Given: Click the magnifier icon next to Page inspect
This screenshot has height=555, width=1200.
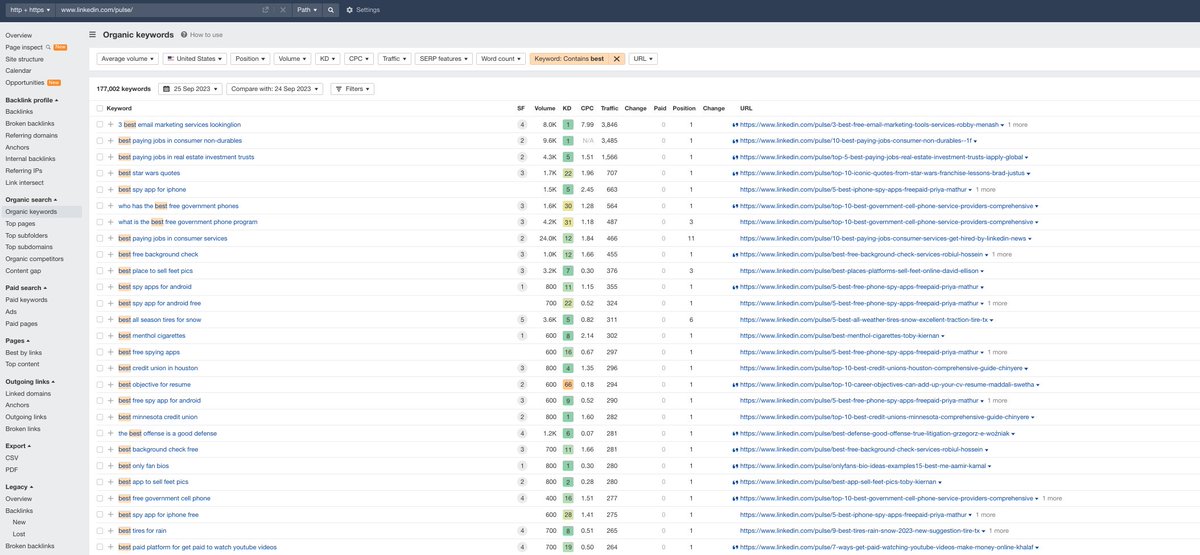Looking at the screenshot, I should click(x=48, y=47).
